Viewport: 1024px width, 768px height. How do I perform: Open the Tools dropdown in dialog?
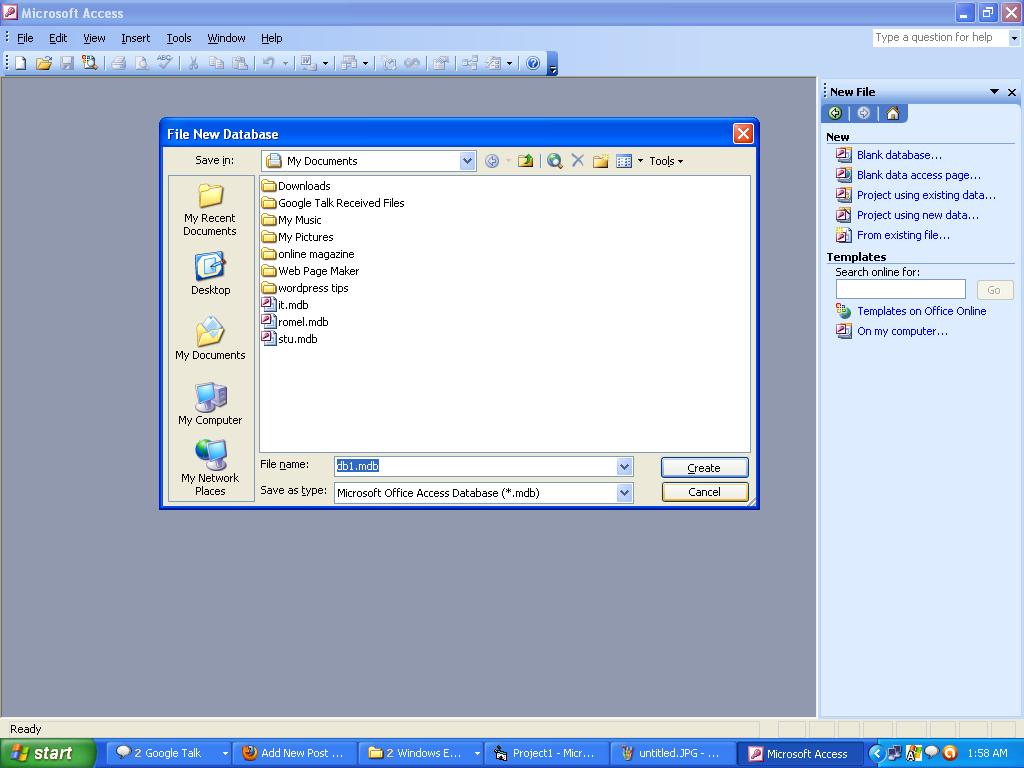[665, 161]
